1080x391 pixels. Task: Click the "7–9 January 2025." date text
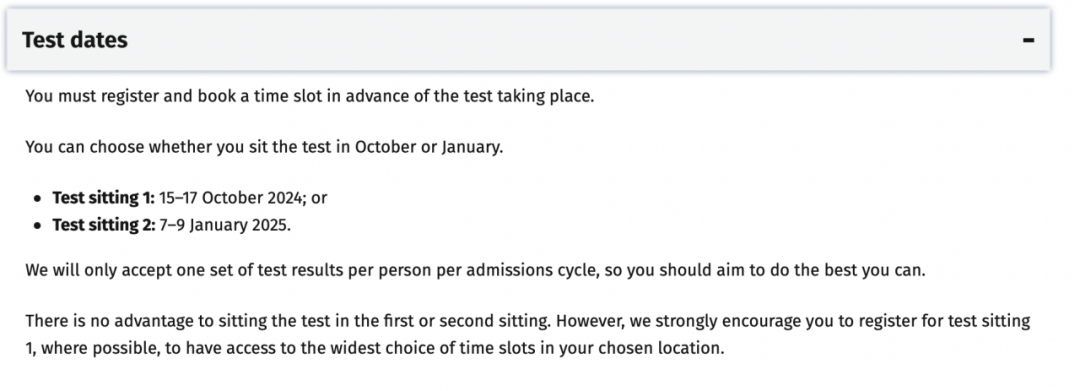coord(225,225)
